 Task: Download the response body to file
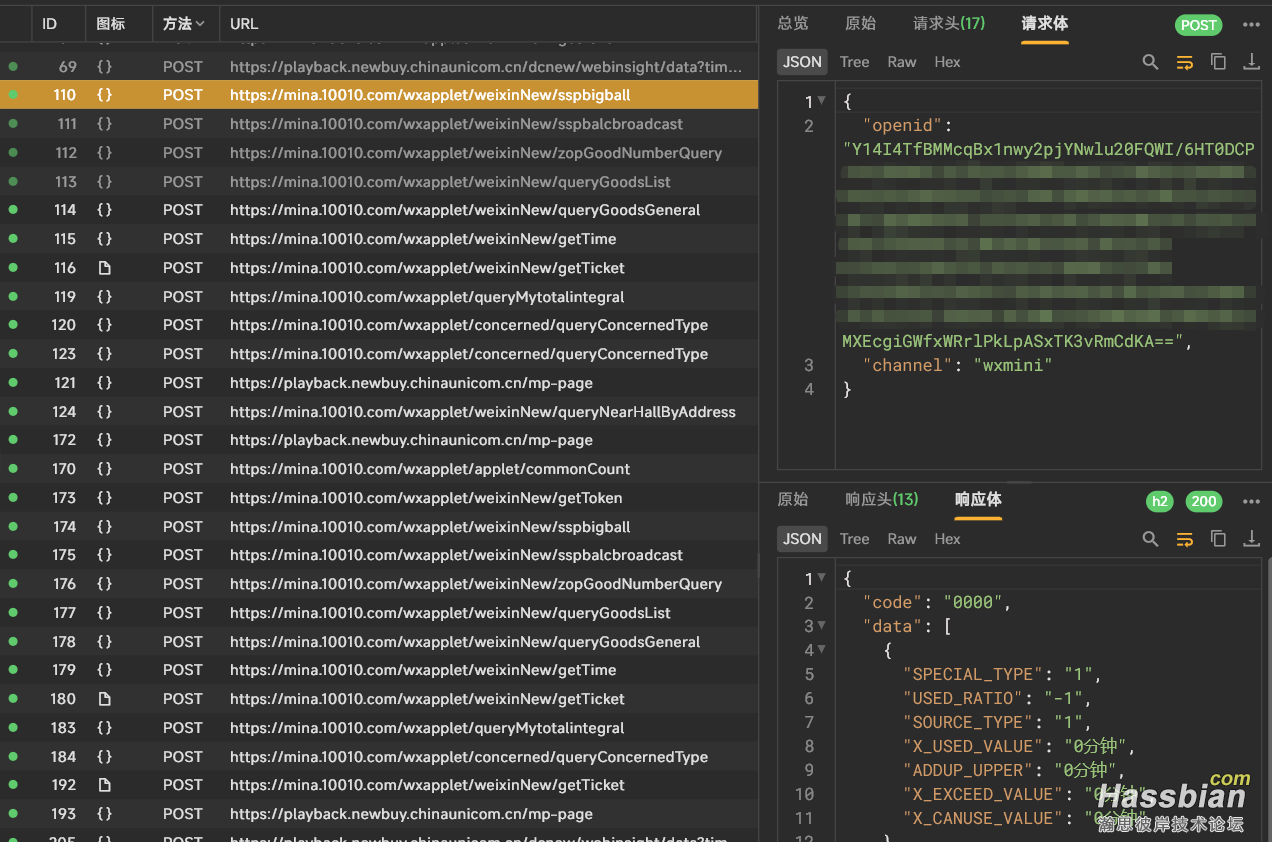pos(1251,539)
